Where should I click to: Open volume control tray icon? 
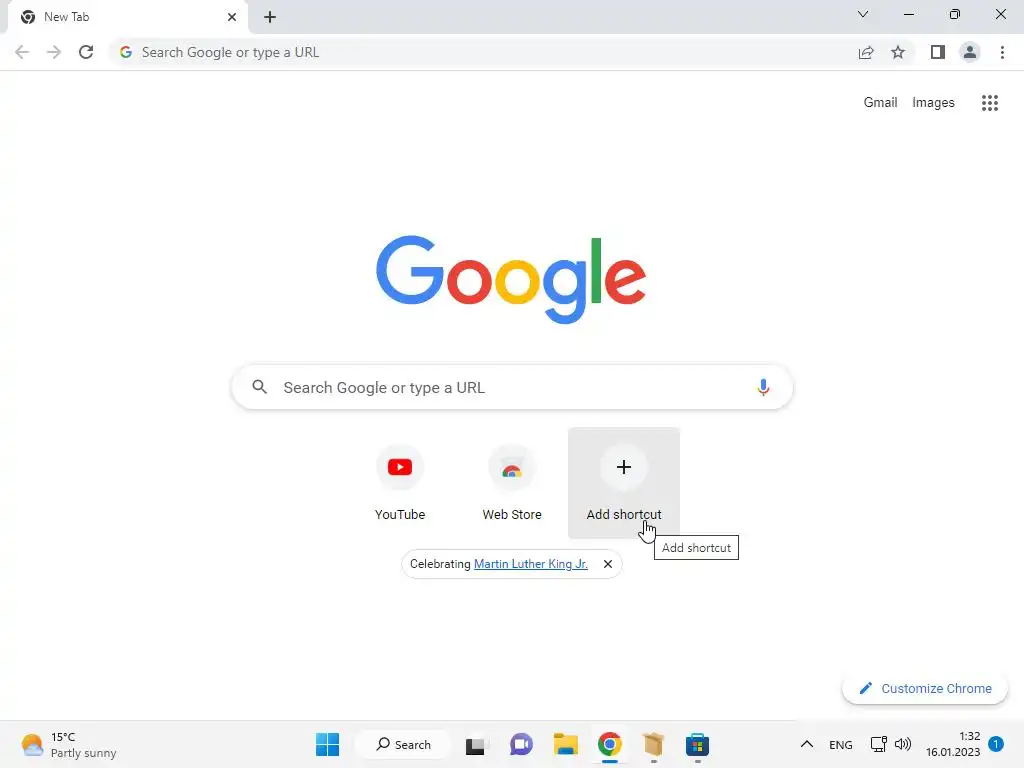coord(903,744)
